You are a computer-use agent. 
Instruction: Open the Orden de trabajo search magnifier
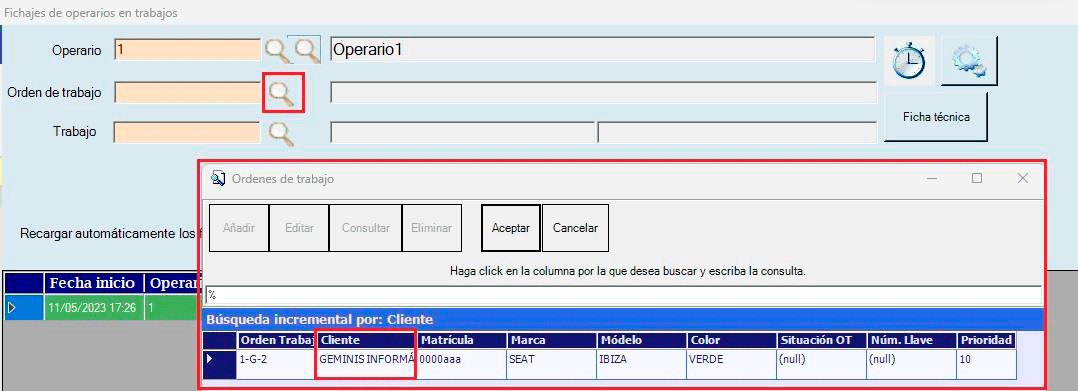pos(282,93)
